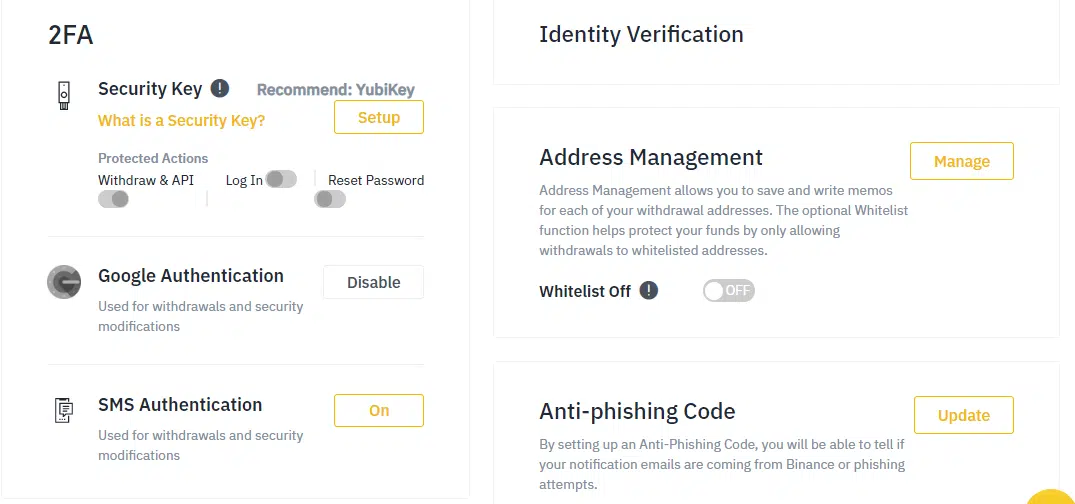
Task: Toggle the Reset Password protection switch
Action: tap(330, 200)
